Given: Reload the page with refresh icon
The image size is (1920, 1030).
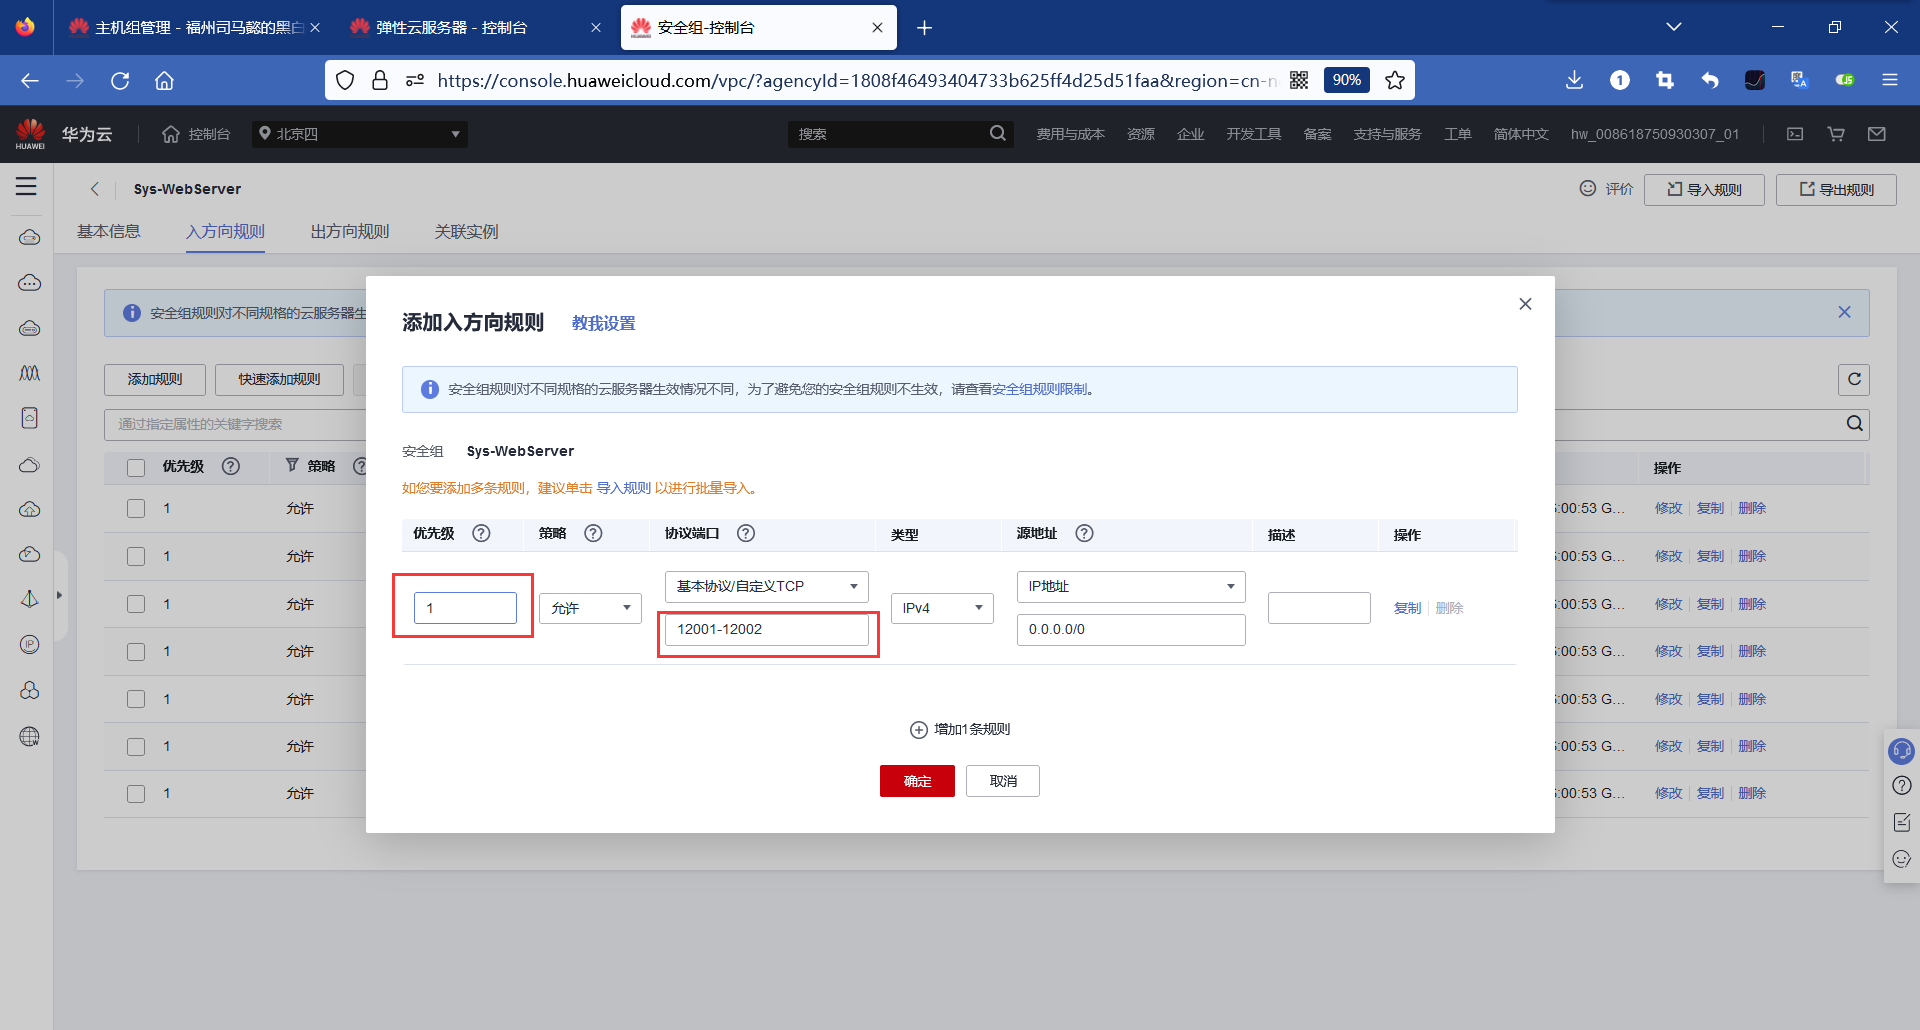Looking at the screenshot, I should [120, 81].
